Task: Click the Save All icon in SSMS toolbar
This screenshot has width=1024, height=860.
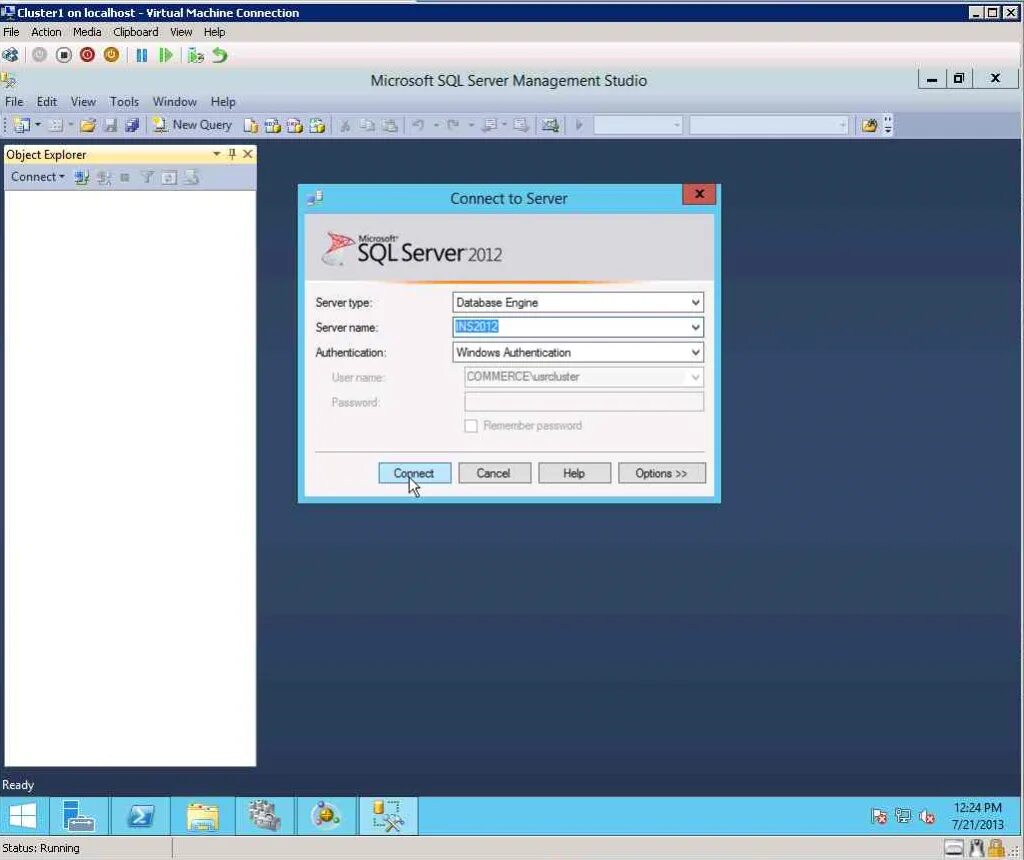Action: (x=132, y=125)
